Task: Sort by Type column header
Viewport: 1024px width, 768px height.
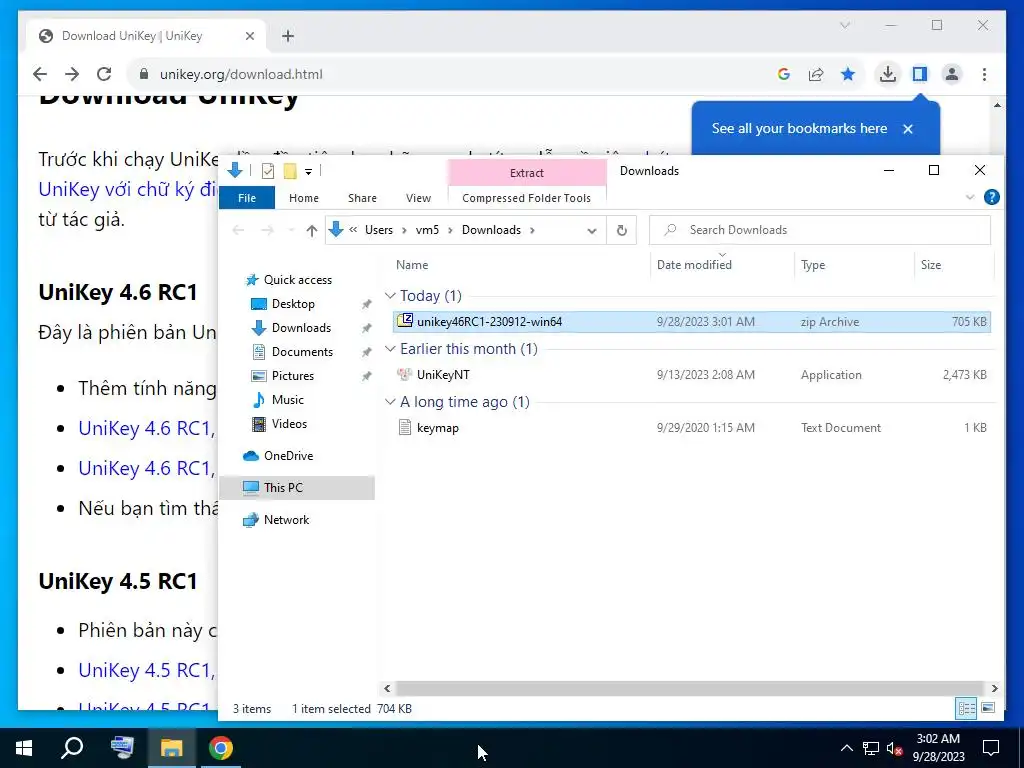Action: tap(813, 264)
